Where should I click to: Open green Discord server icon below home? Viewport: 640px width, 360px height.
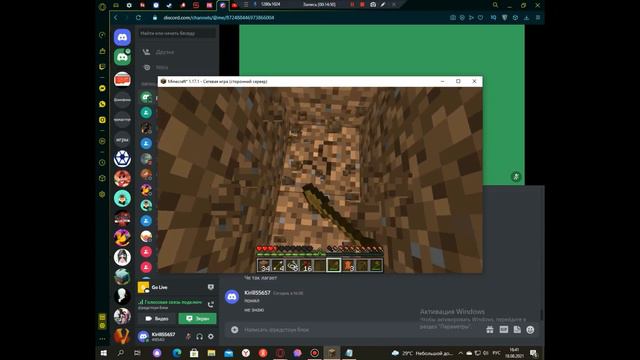[x=122, y=57]
